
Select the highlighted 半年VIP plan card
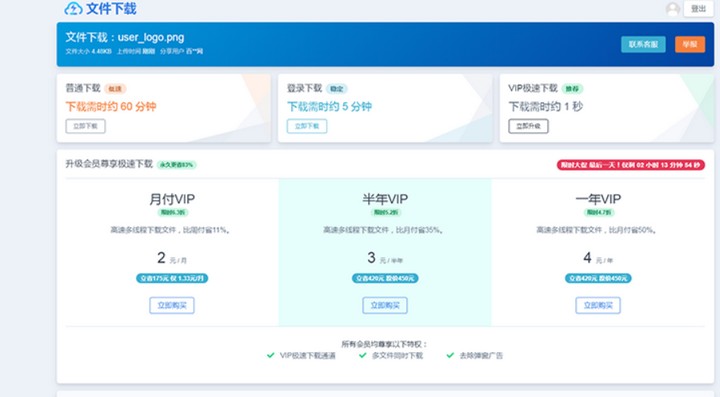click(x=385, y=252)
